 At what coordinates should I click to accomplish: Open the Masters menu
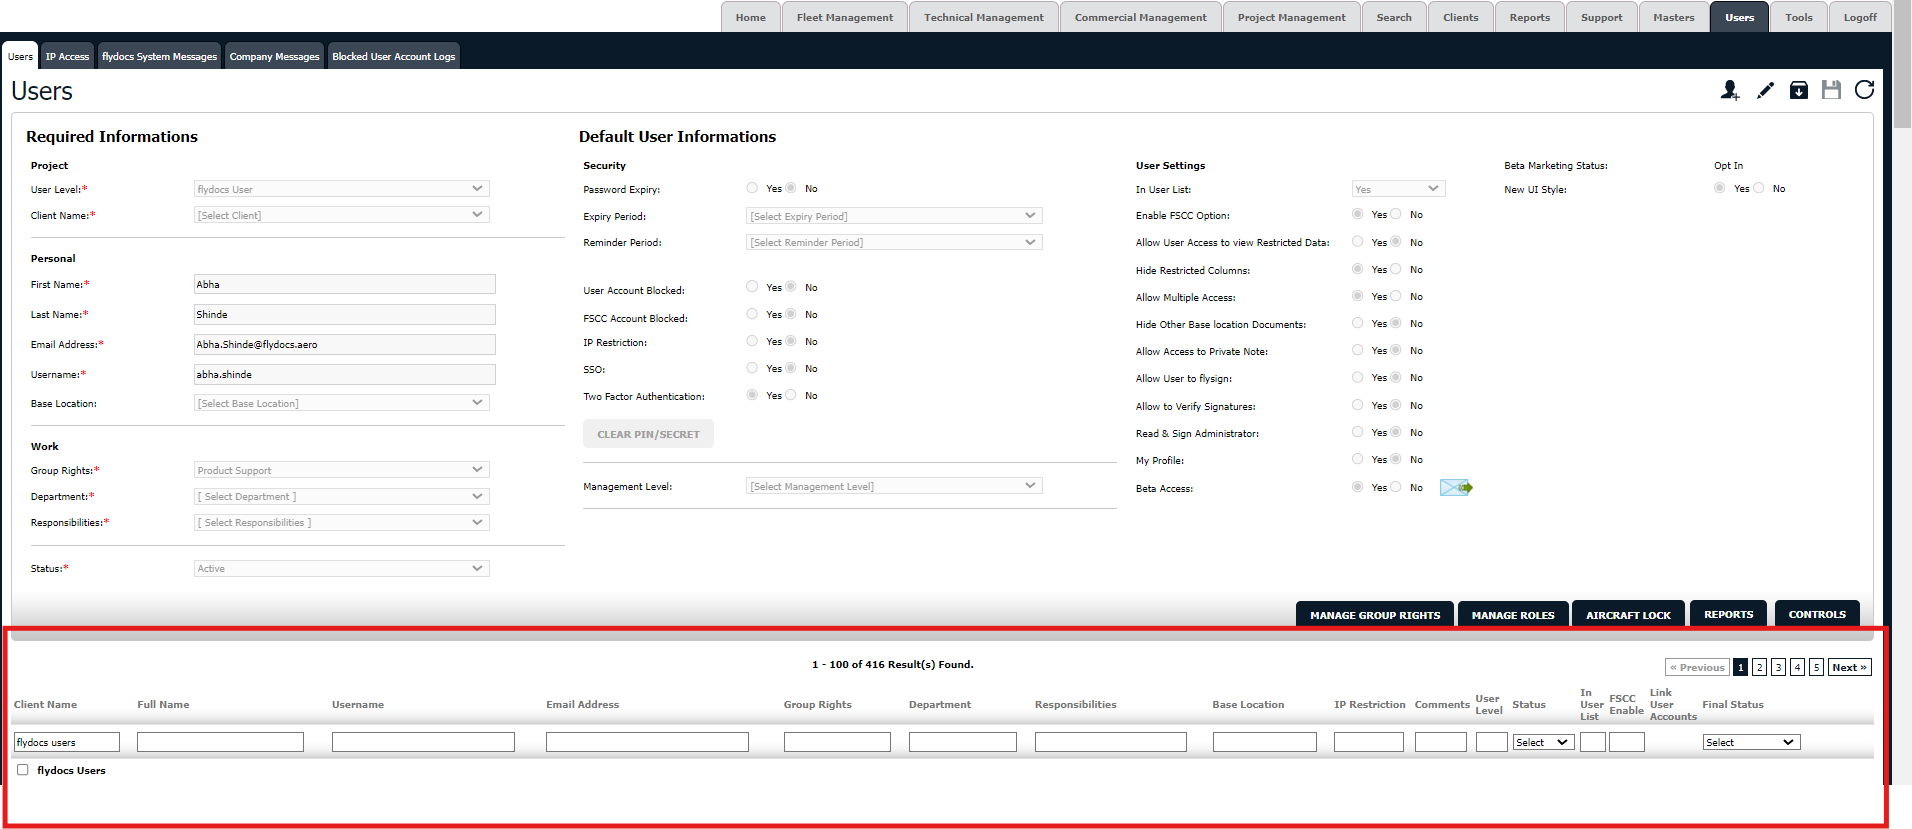pyautogui.click(x=1674, y=17)
